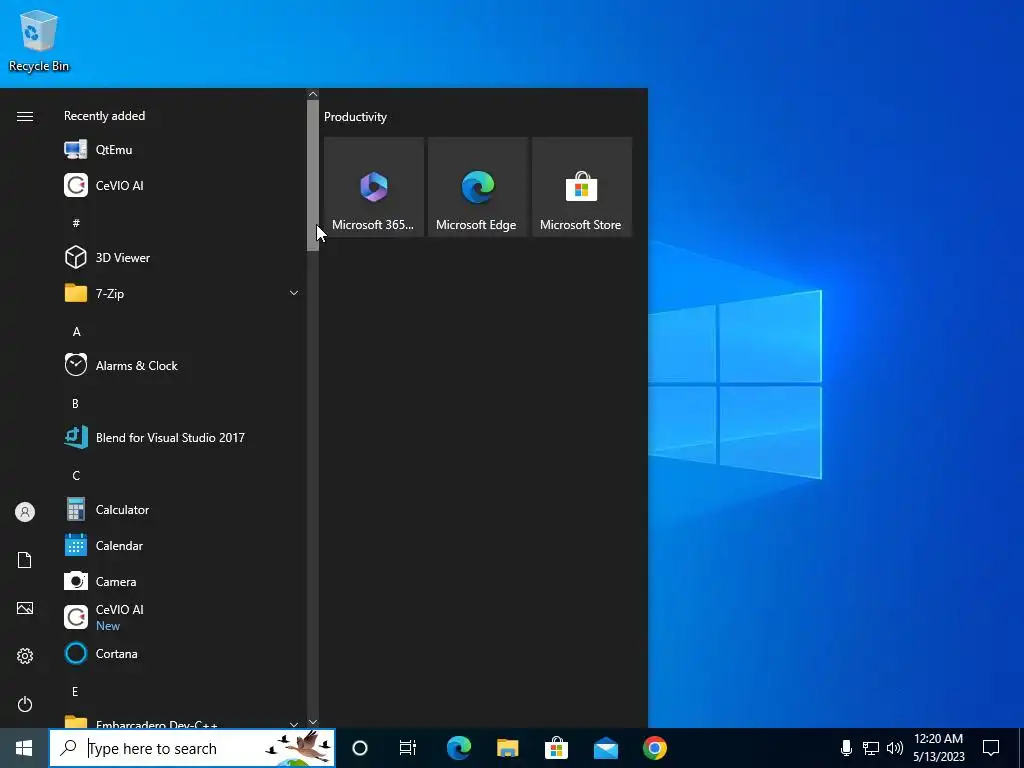
Task: Click the app list scrollbar down arrow
Action: point(313,722)
